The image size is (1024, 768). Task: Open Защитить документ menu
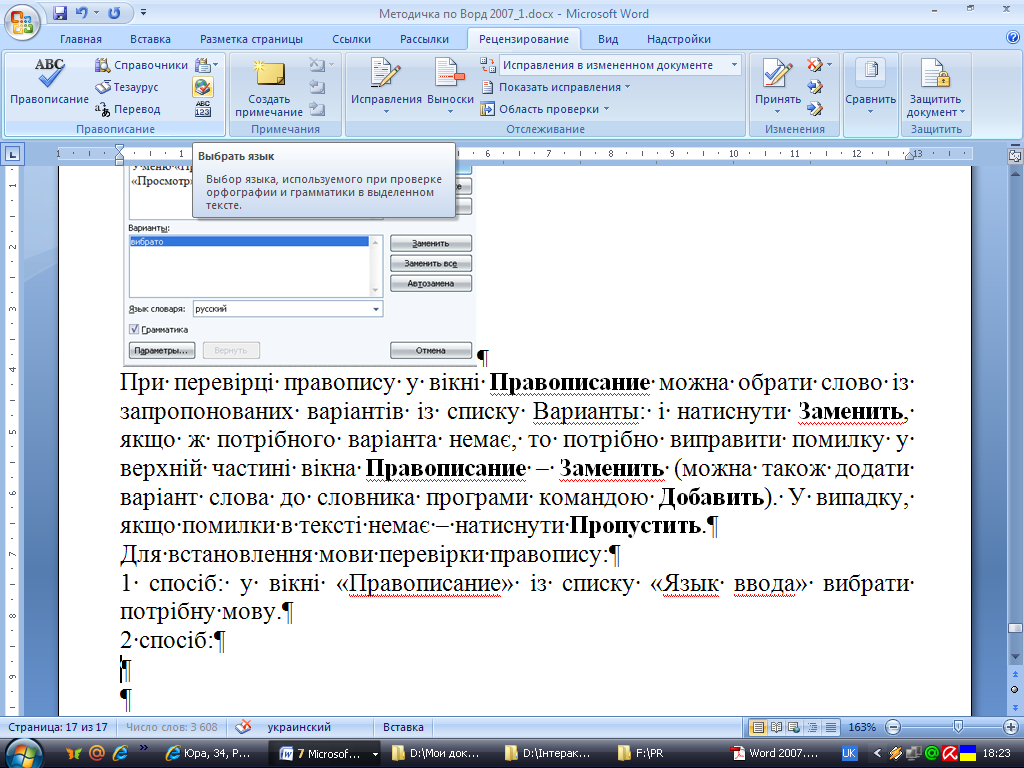pyautogui.click(x=935, y=88)
